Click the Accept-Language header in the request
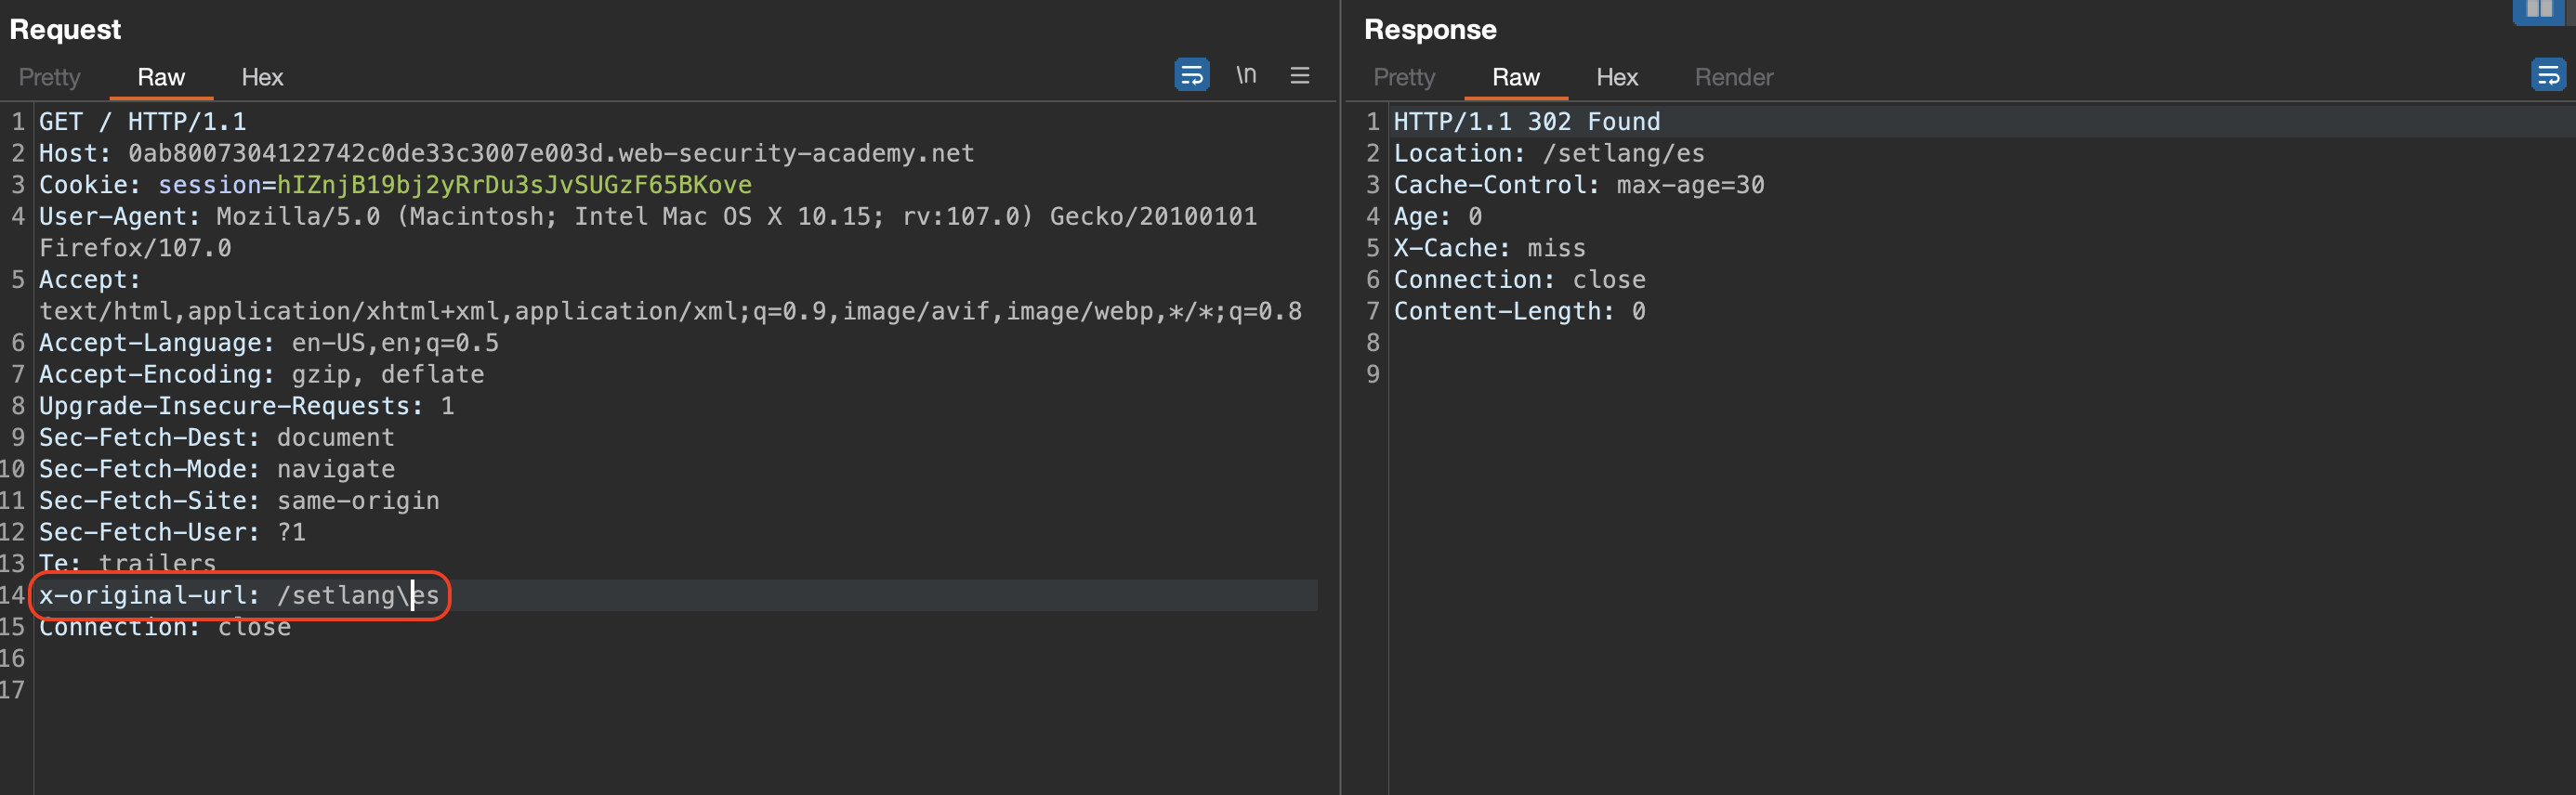2576x795 pixels. click(x=268, y=343)
